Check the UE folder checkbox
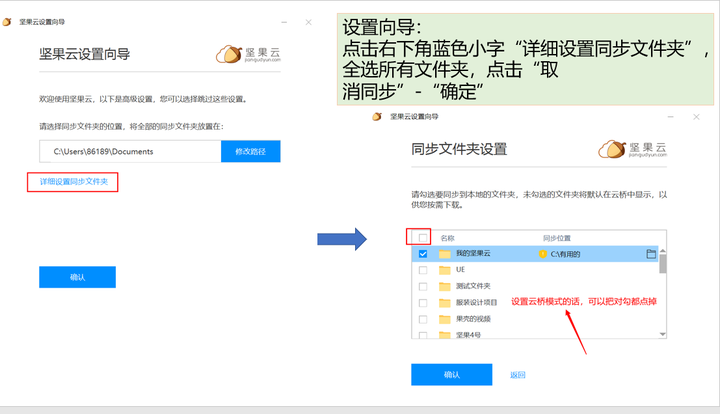 [423, 270]
